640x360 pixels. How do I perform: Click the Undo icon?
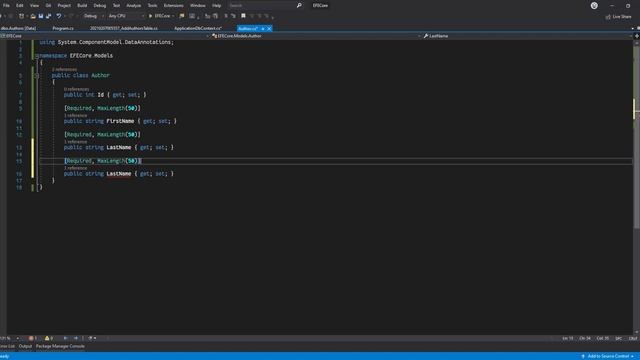coord(59,16)
